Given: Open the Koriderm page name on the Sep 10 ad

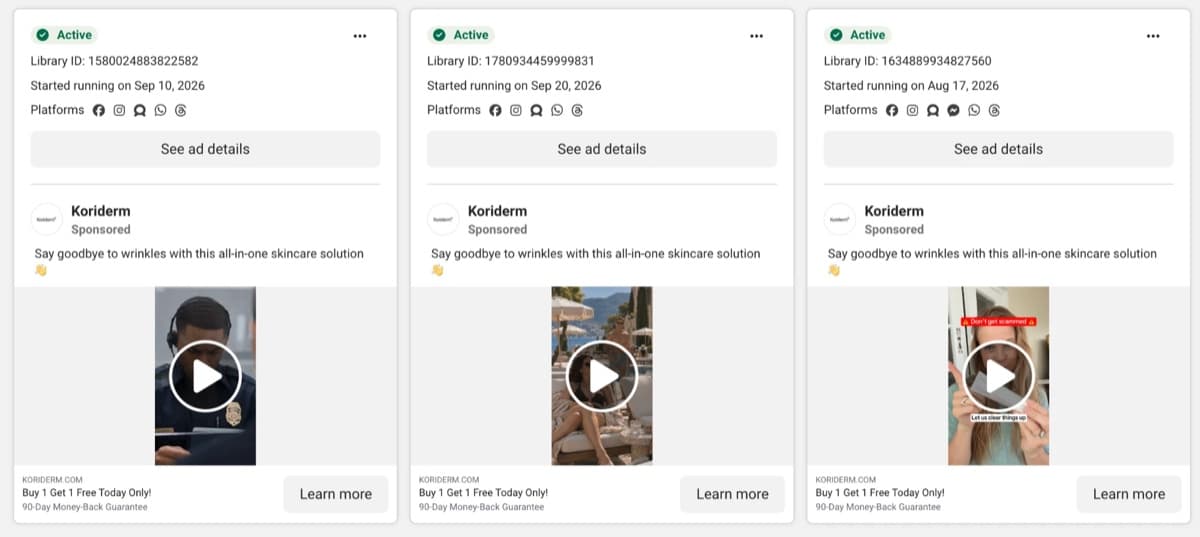Looking at the screenshot, I should (x=101, y=211).
